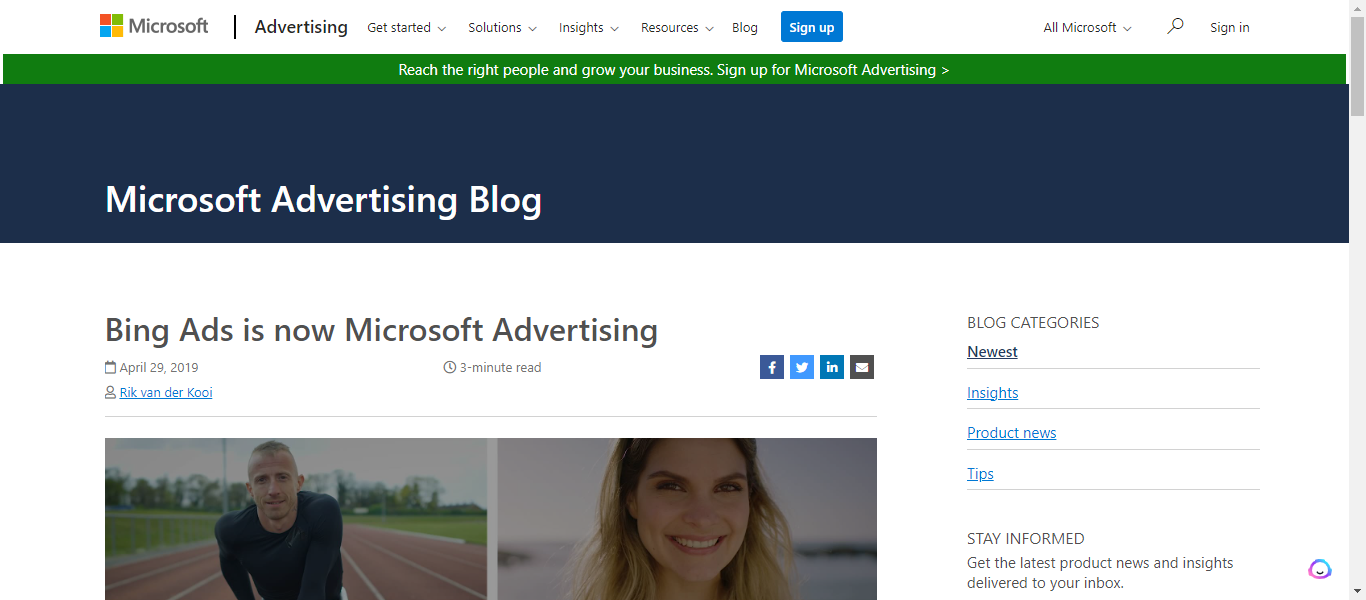This screenshot has height=600, width=1366.
Task: Expand the Resources menu
Action: coord(677,27)
